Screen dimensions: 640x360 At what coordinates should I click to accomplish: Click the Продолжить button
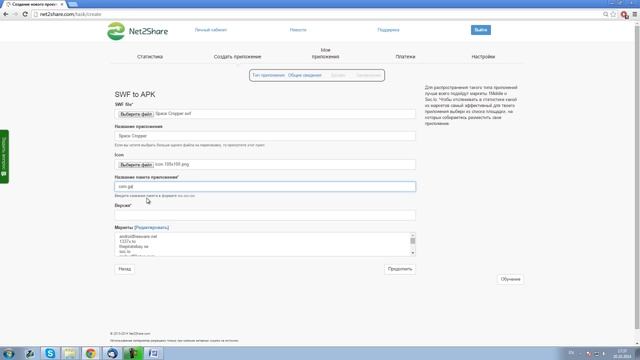point(400,269)
